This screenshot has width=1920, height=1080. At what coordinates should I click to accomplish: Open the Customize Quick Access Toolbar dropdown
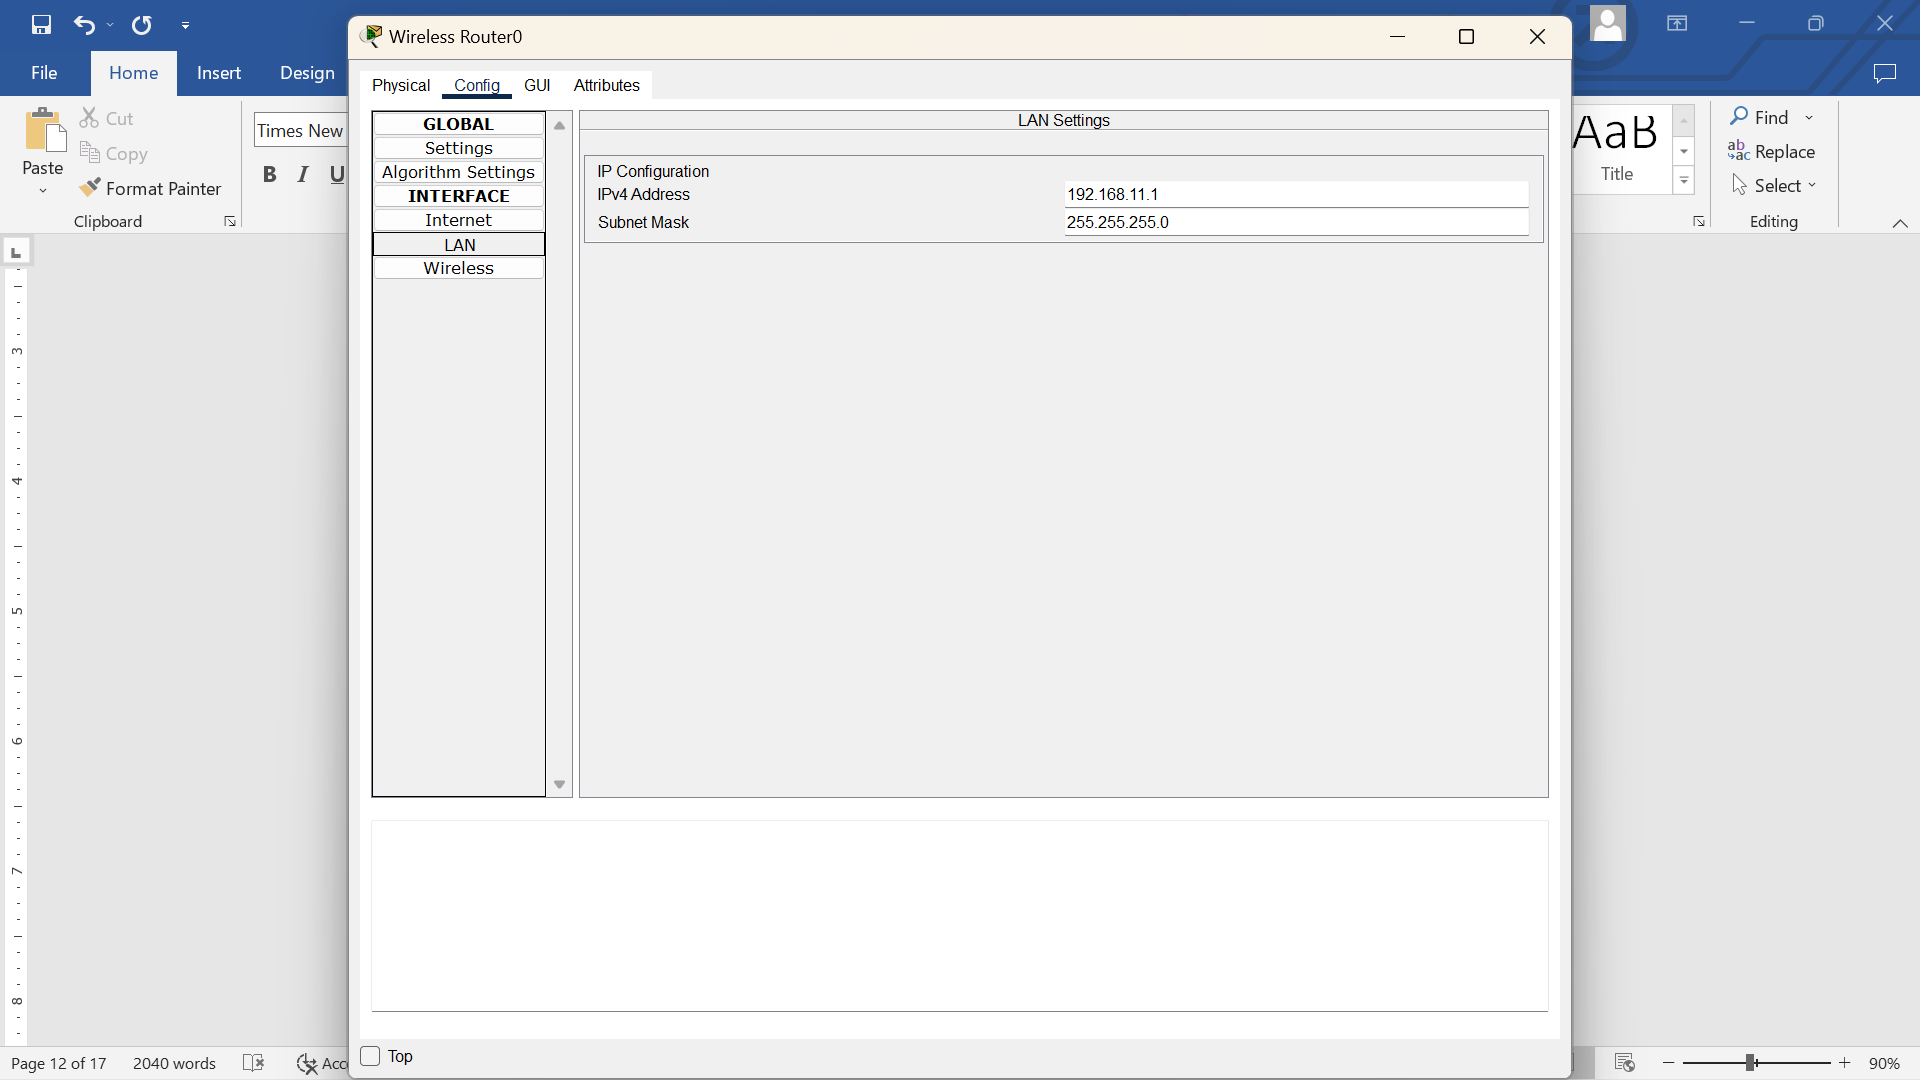(186, 25)
